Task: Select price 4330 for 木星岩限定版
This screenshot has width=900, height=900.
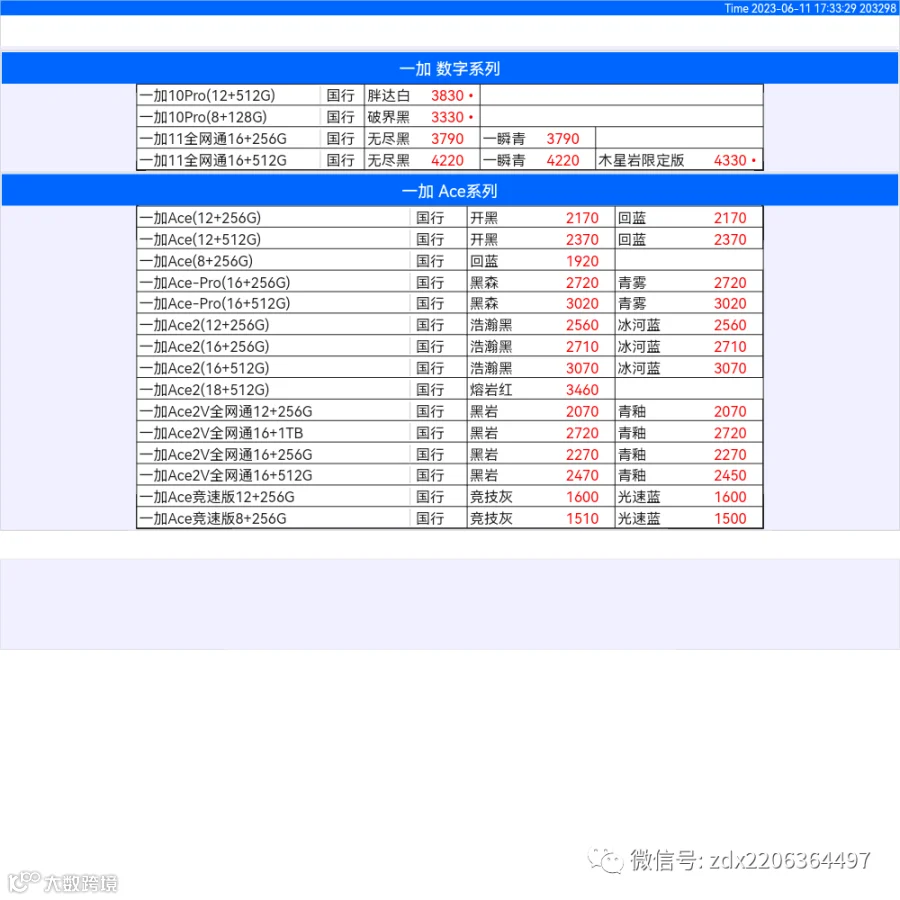Action: 730,160
